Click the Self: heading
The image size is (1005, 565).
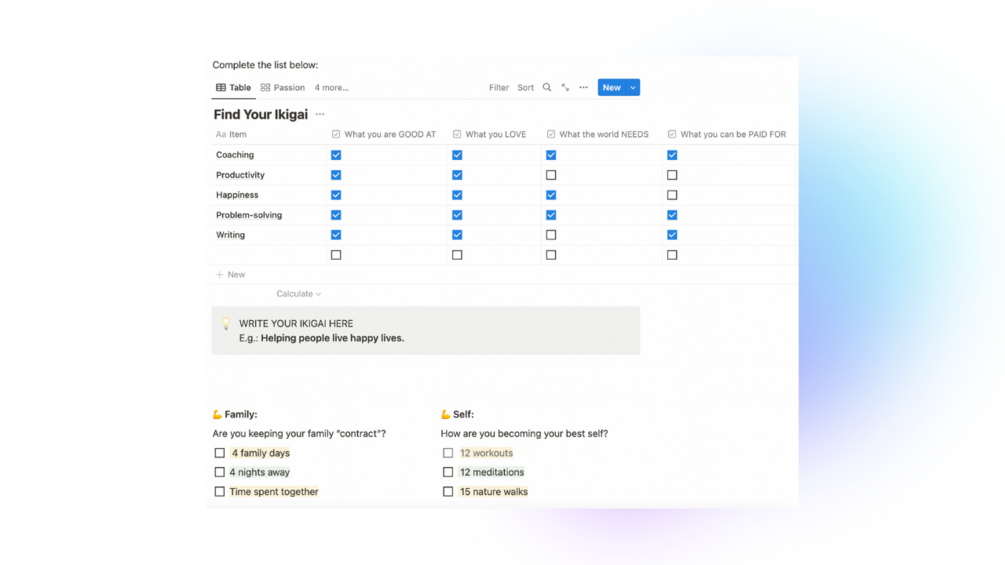click(x=463, y=414)
